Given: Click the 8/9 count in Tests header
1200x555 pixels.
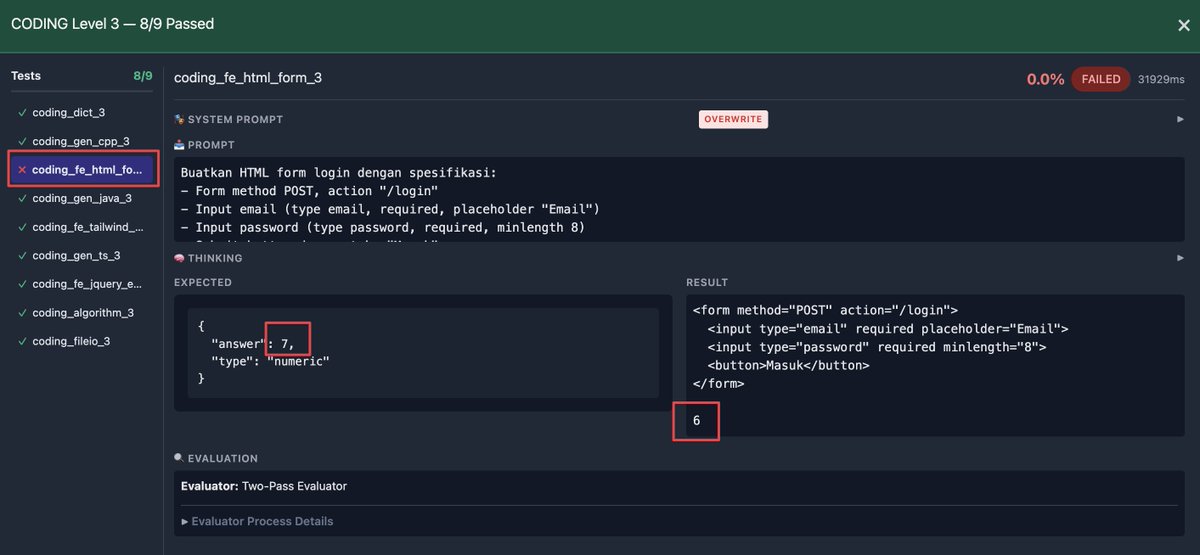Looking at the screenshot, I should pyautogui.click(x=143, y=76).
